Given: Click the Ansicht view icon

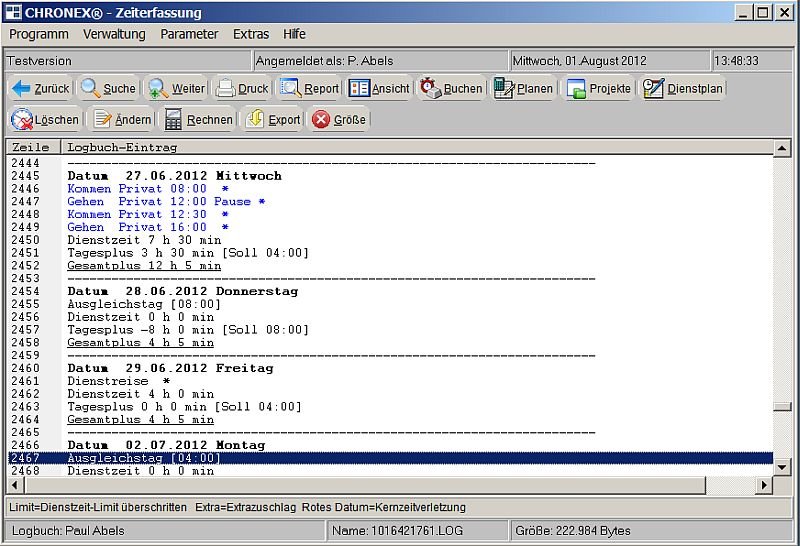Looking at the screenshot, I should click(x=359, y=88).
